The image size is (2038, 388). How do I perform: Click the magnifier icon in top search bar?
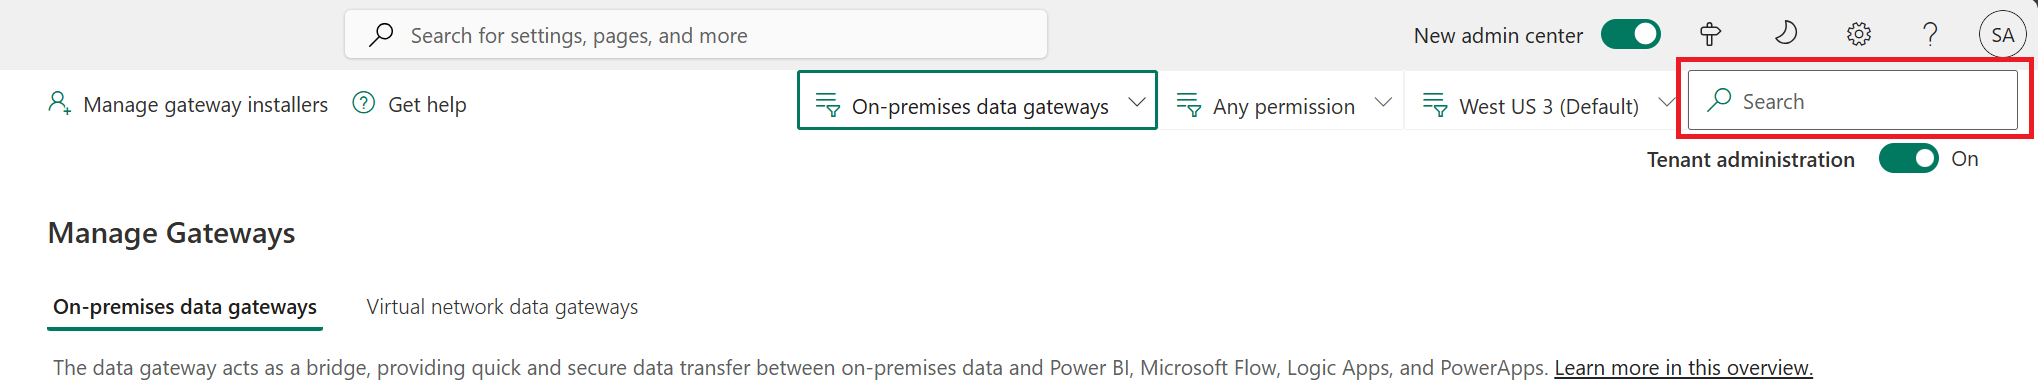click(x=381, y=35)
